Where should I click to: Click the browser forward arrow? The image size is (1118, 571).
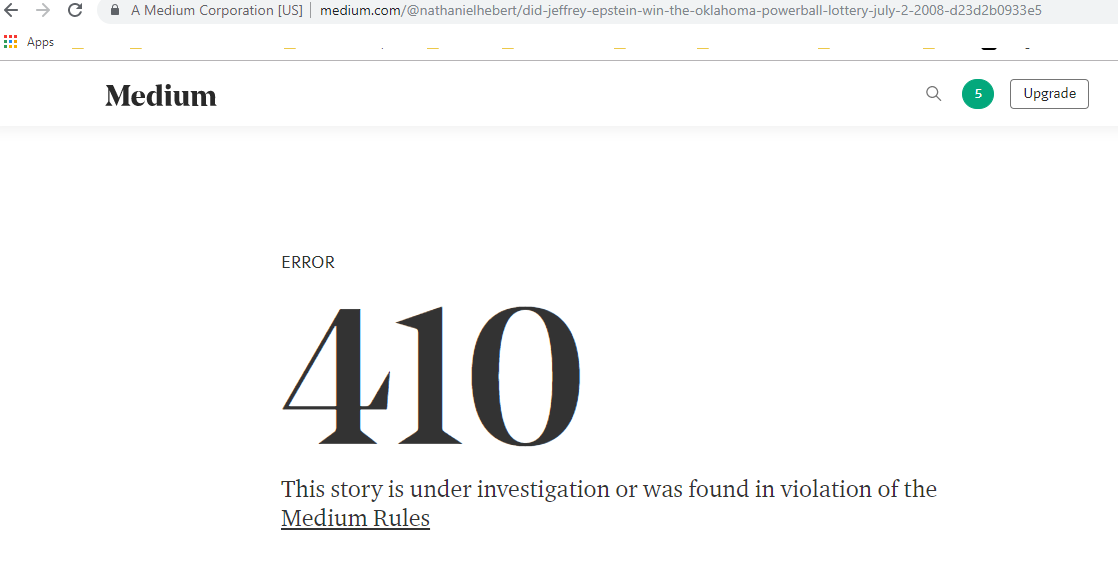pos(43,10)
